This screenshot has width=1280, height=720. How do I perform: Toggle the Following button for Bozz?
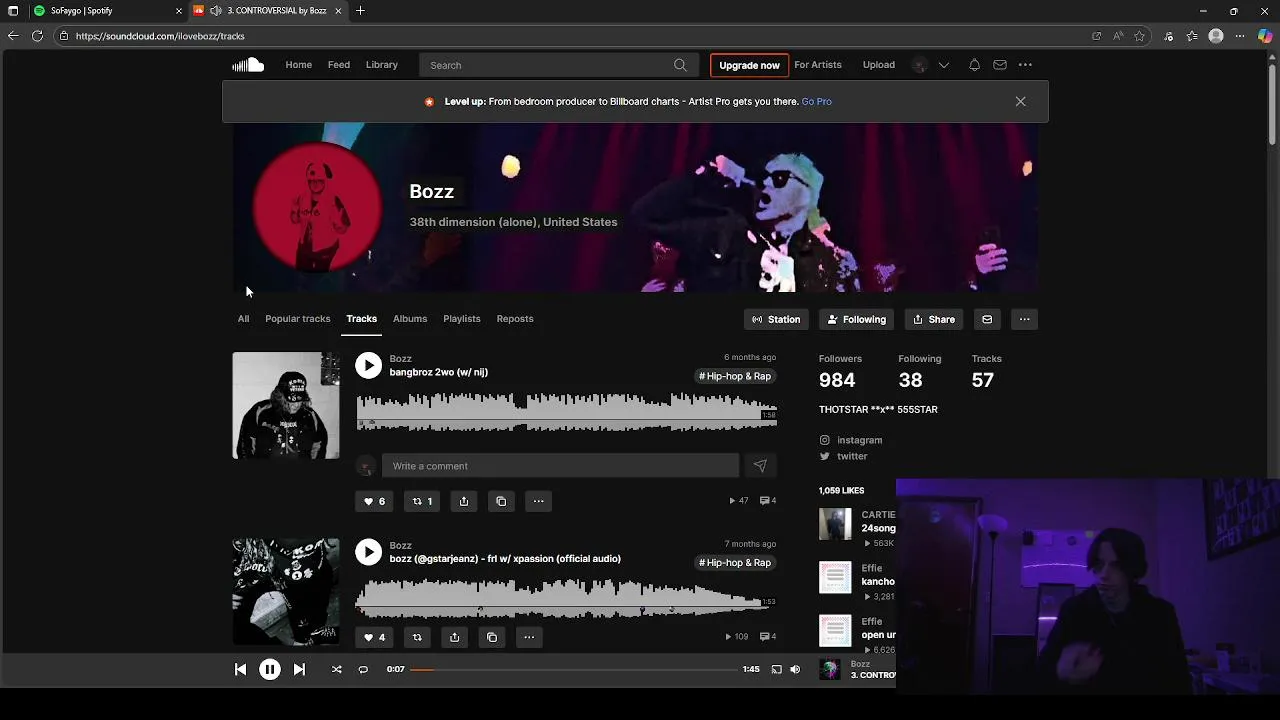tap(856, 319)
